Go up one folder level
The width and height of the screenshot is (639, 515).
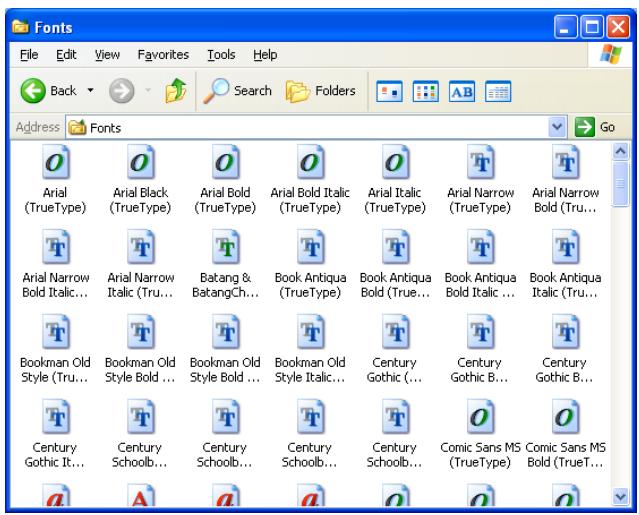[x=176, y=90]
